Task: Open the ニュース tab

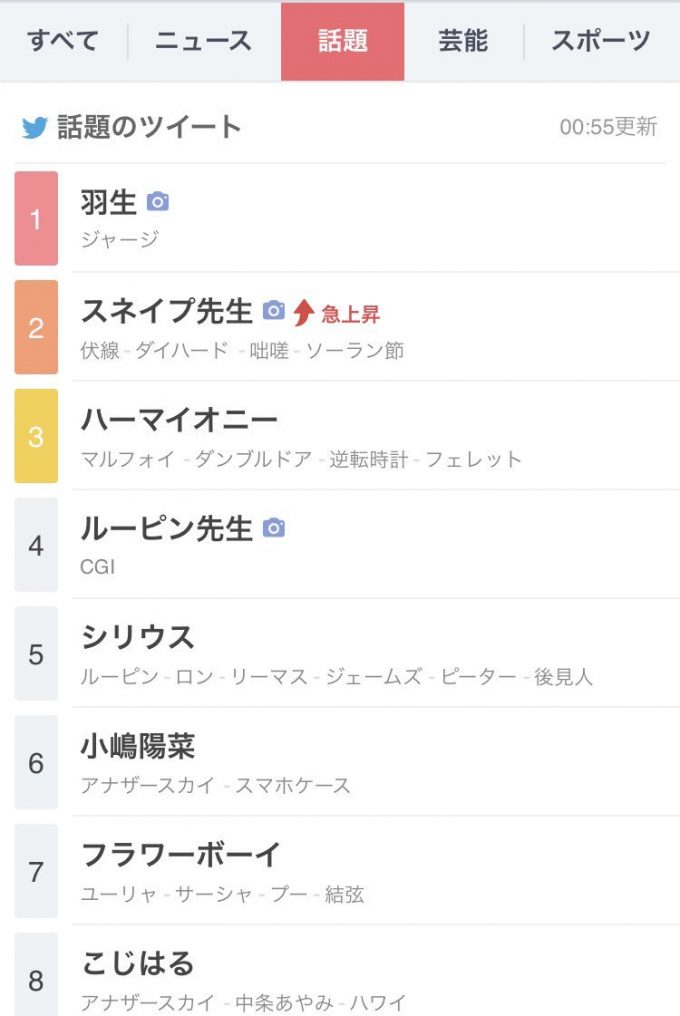Action: [x=203, y=41]
